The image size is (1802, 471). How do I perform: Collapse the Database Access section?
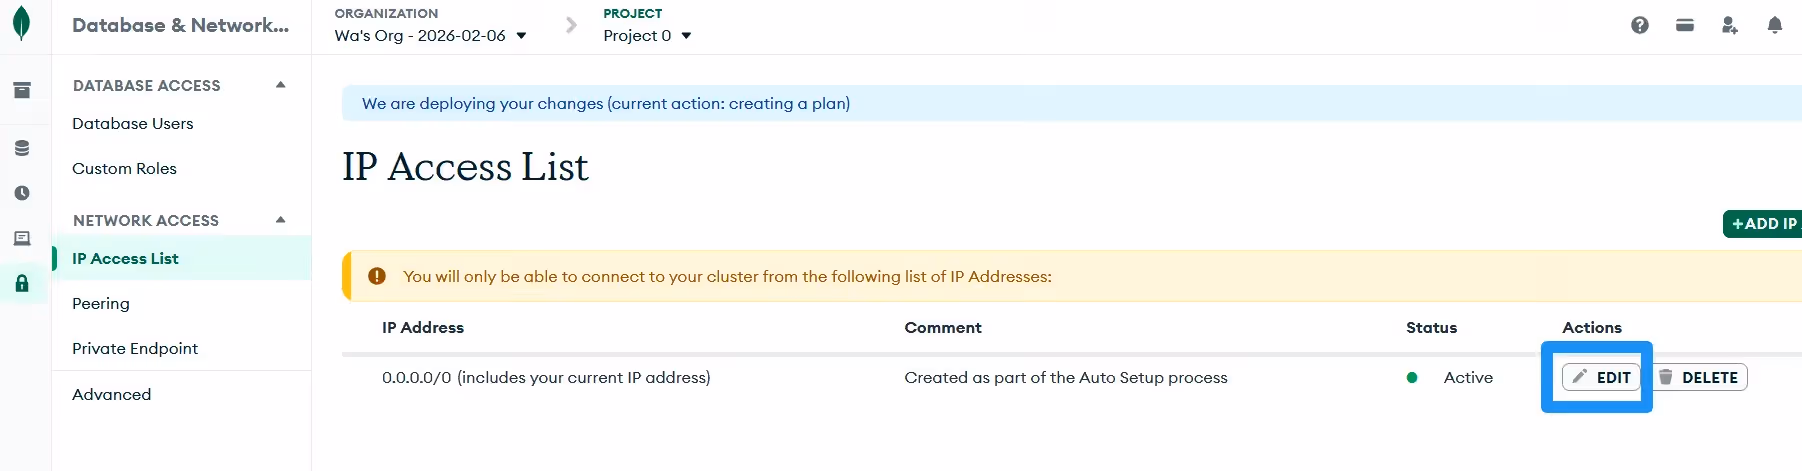[281, 85]
